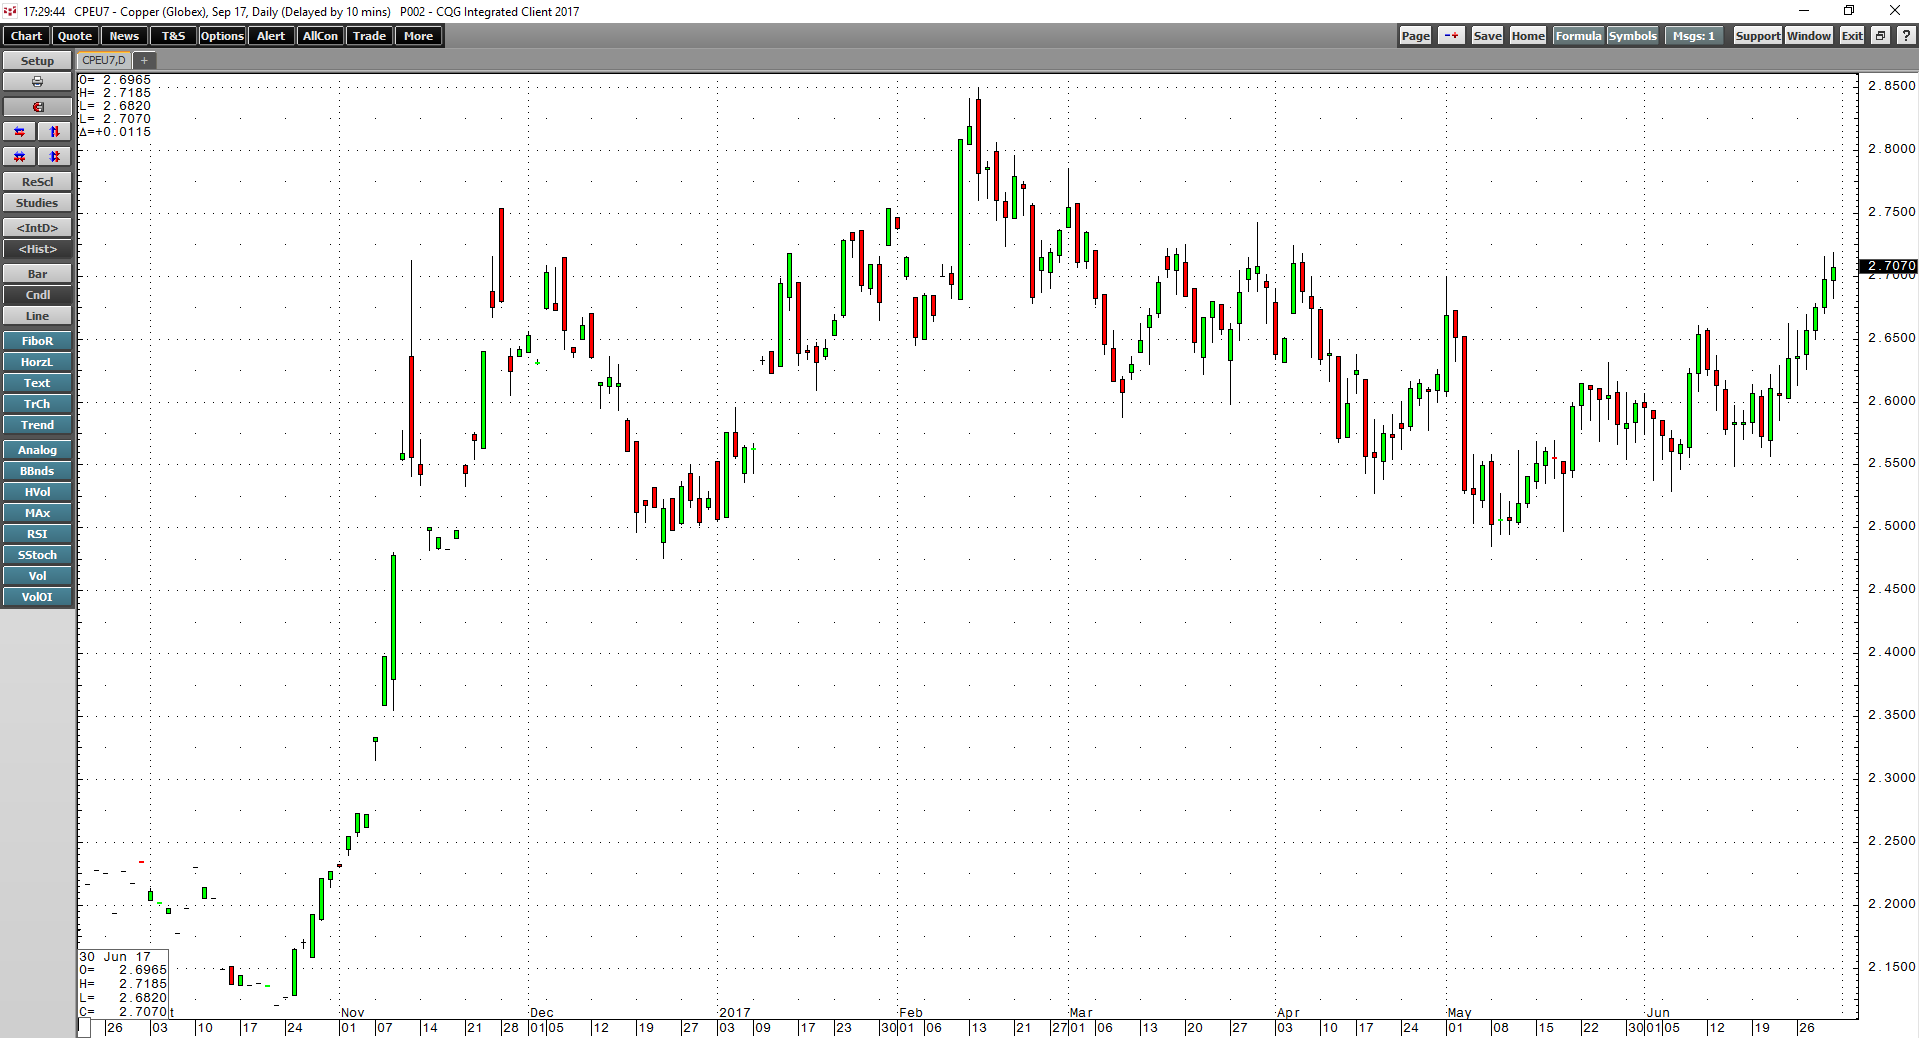This screenshot has width=1919, height=1038.
Task: Switch chart type to Line
Action: click(37, 316)
